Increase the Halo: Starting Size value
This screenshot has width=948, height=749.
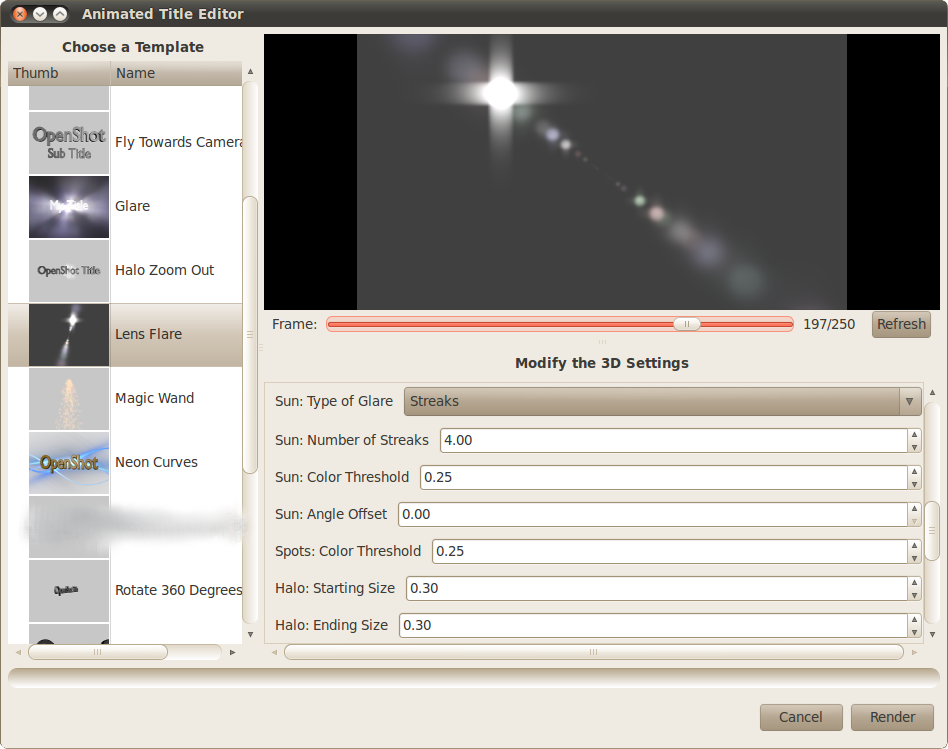[x=914, y=583]
